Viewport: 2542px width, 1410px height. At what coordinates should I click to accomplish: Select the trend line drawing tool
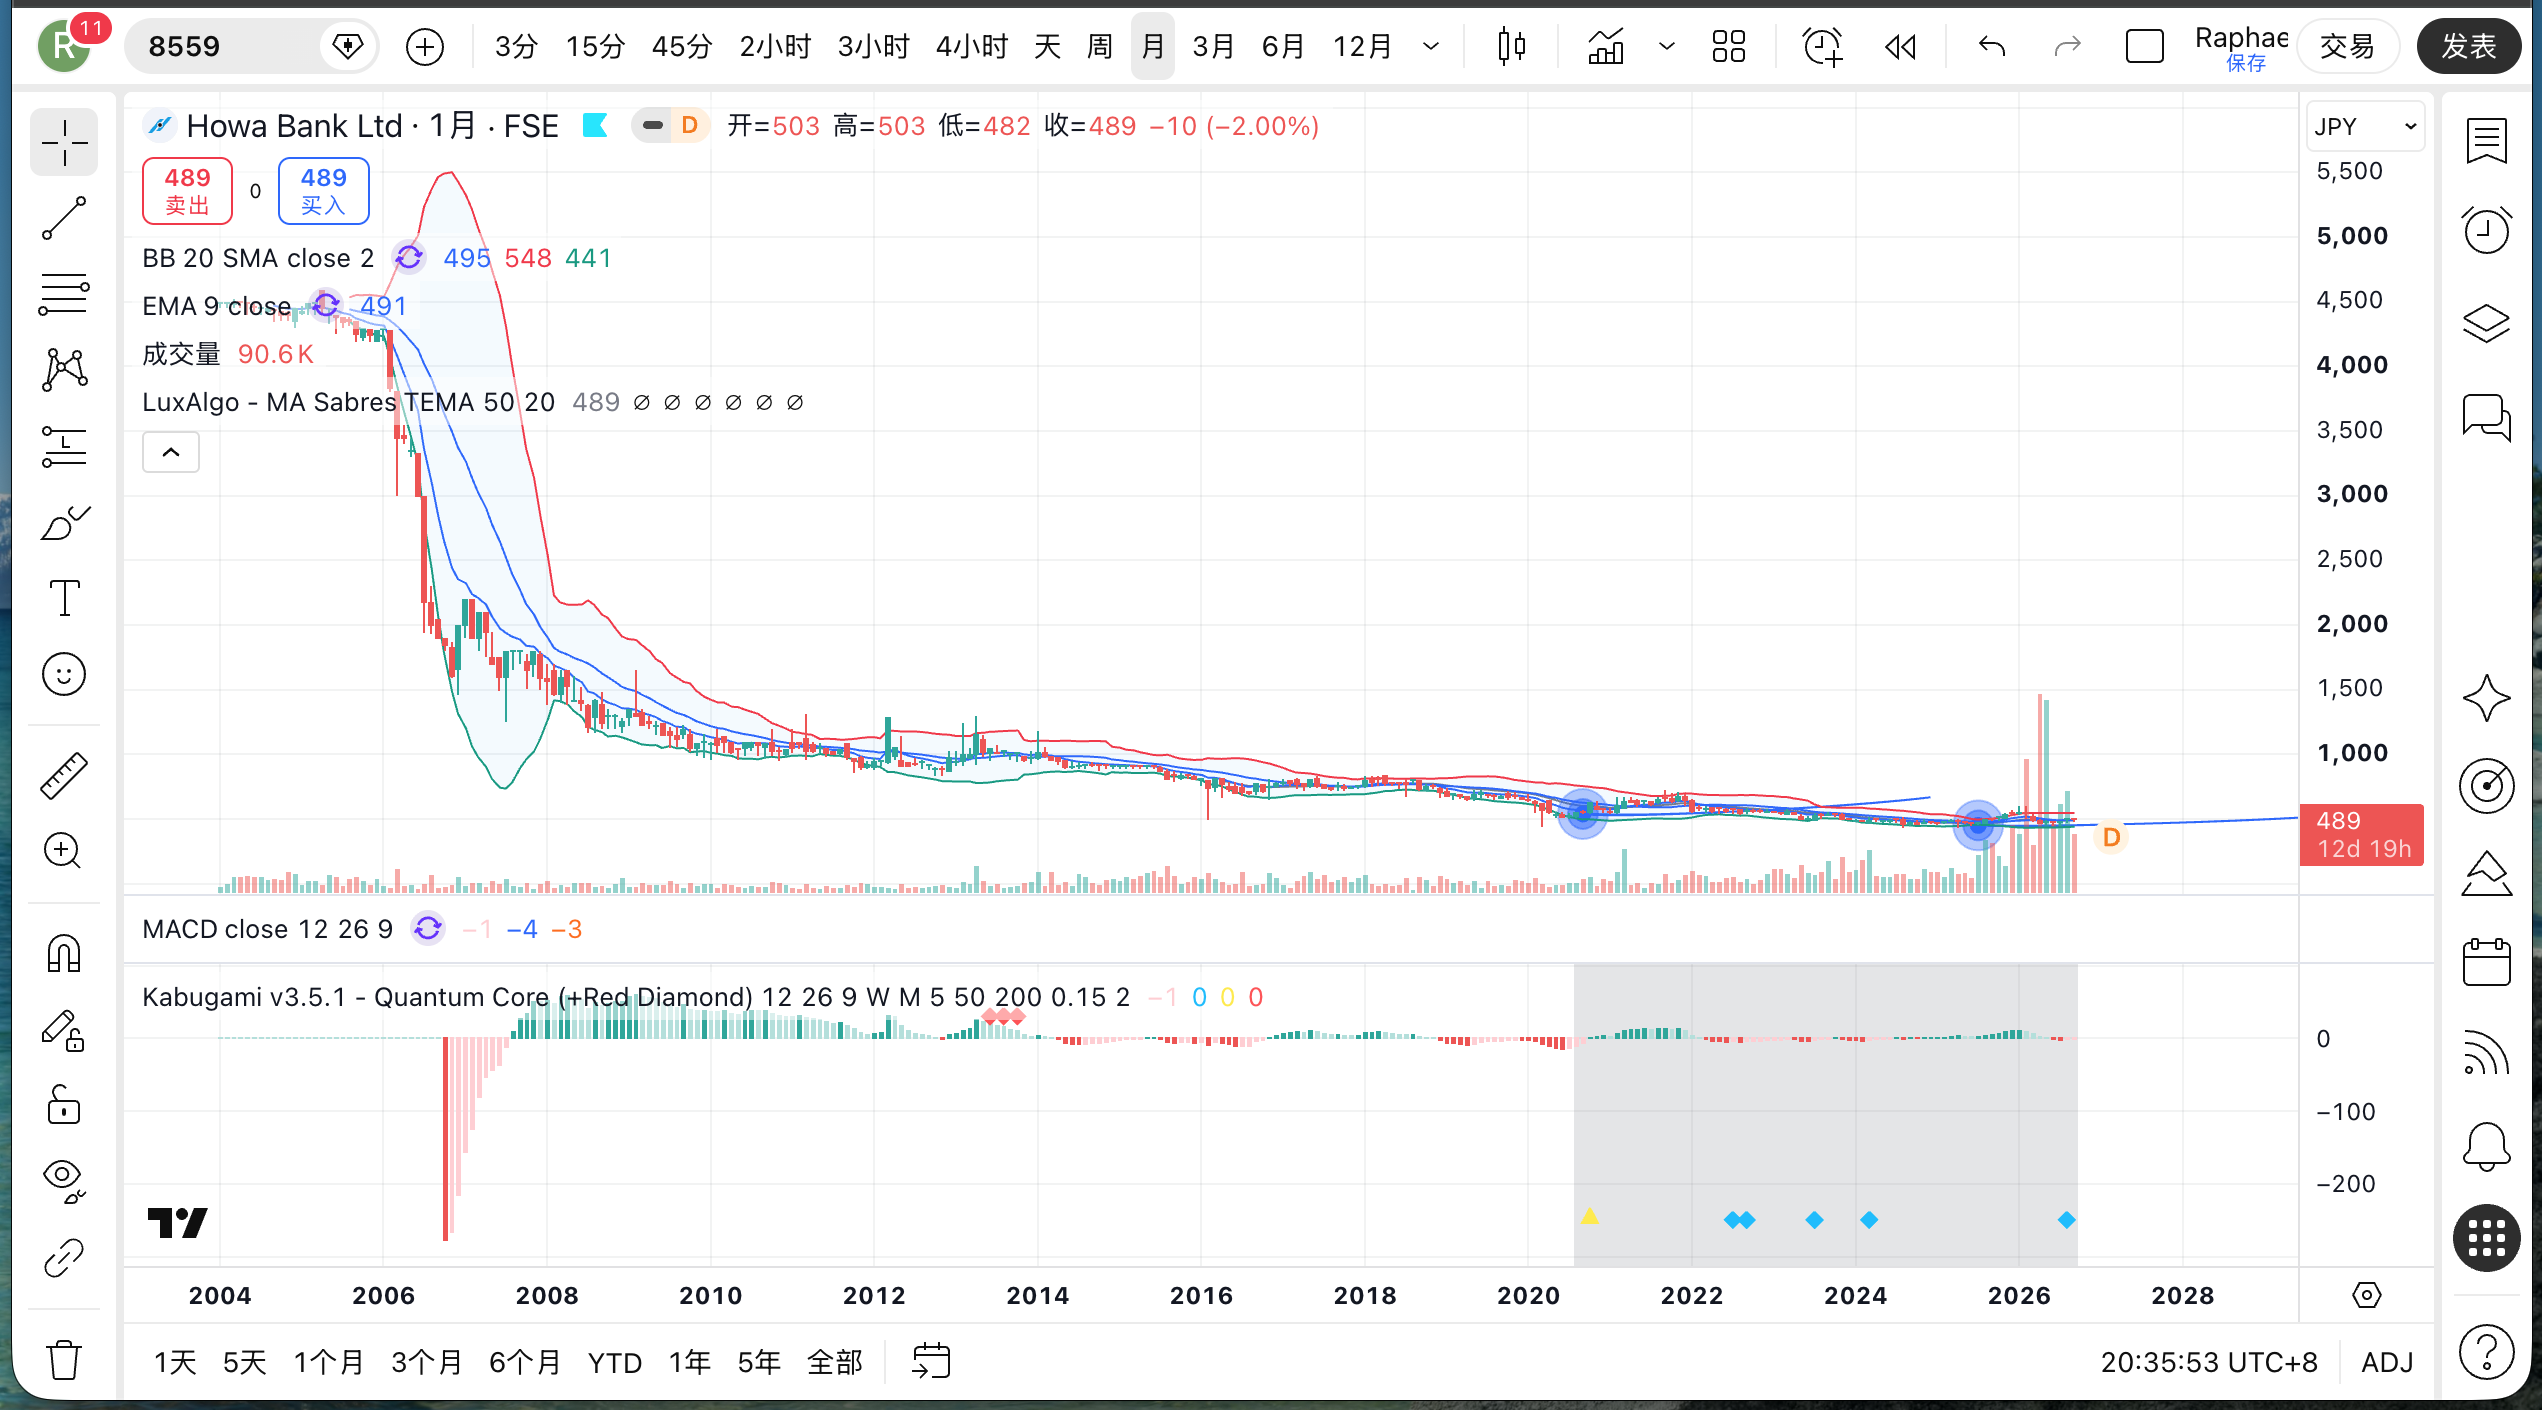click(x=64, y=219)
